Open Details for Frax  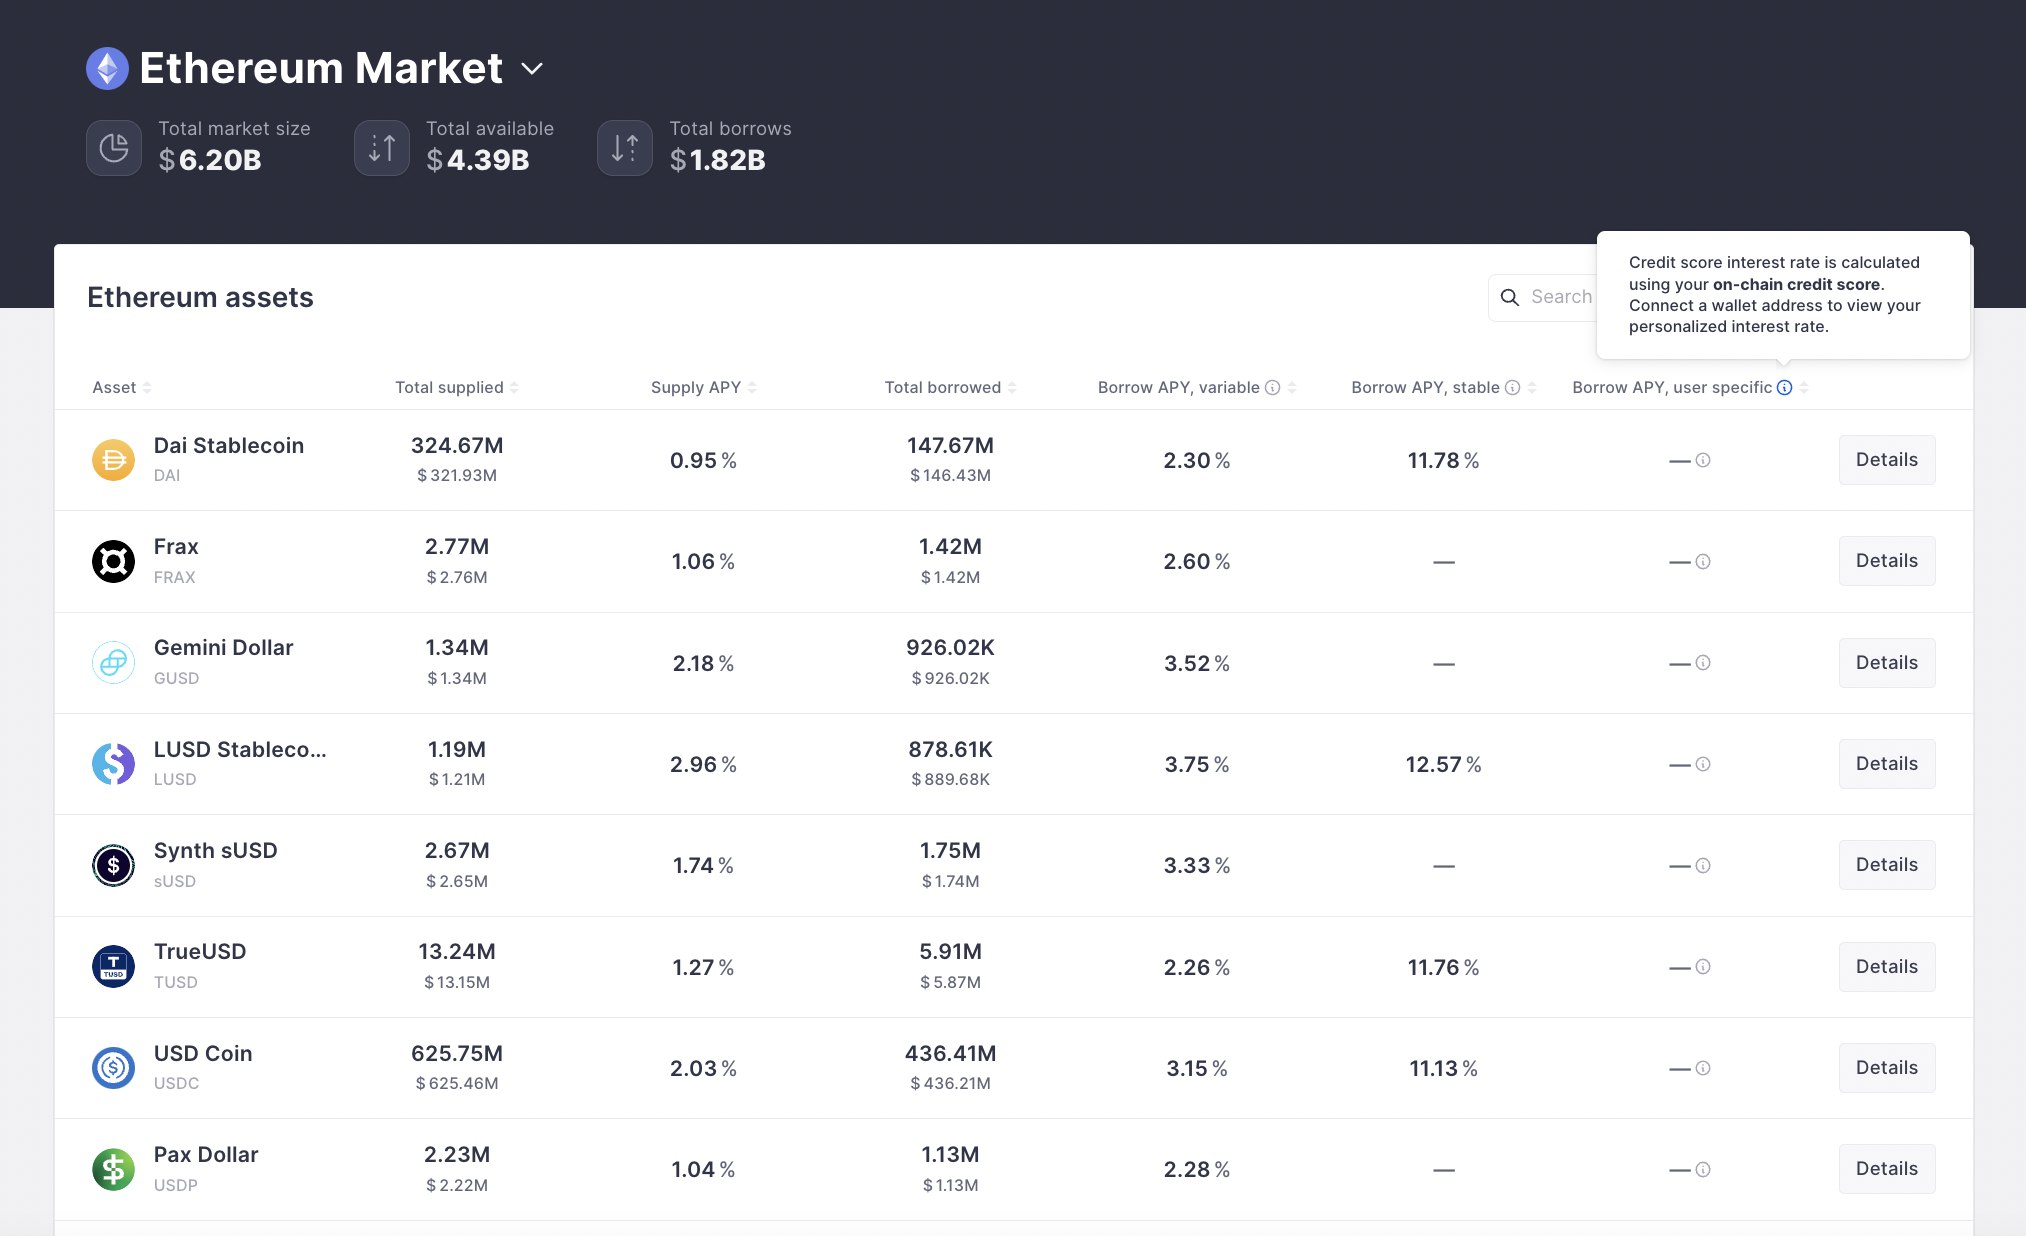point(1886,561)
